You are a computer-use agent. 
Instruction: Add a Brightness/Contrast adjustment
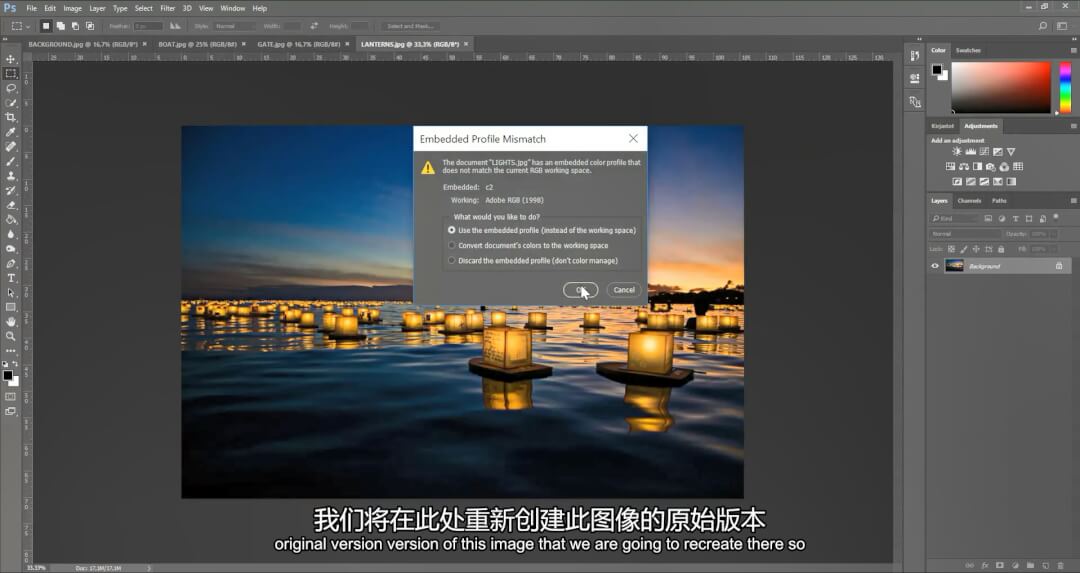[957, 152]
